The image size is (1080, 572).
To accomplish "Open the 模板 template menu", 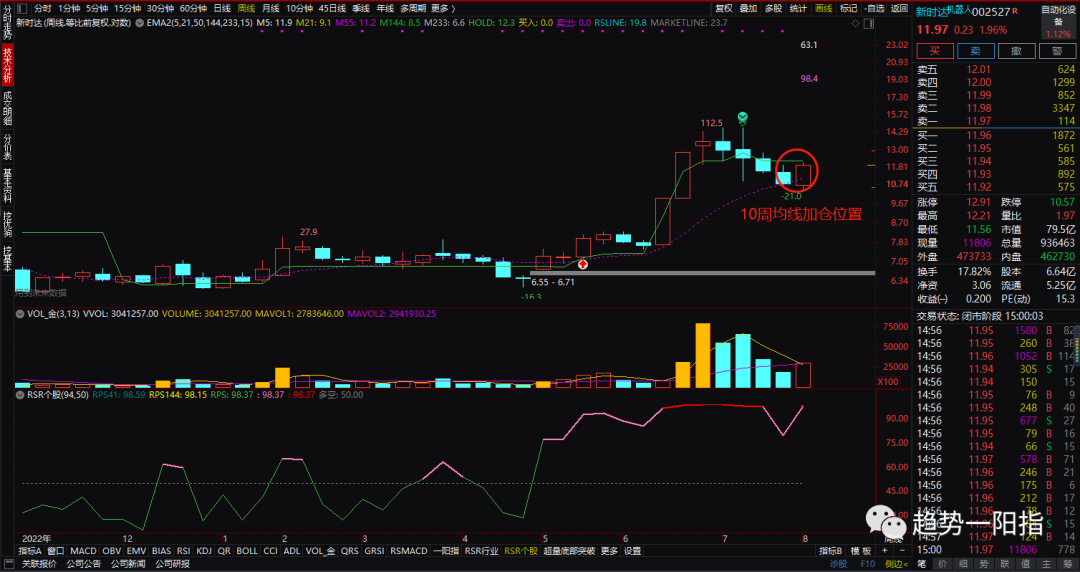I will tap(861, 551).
